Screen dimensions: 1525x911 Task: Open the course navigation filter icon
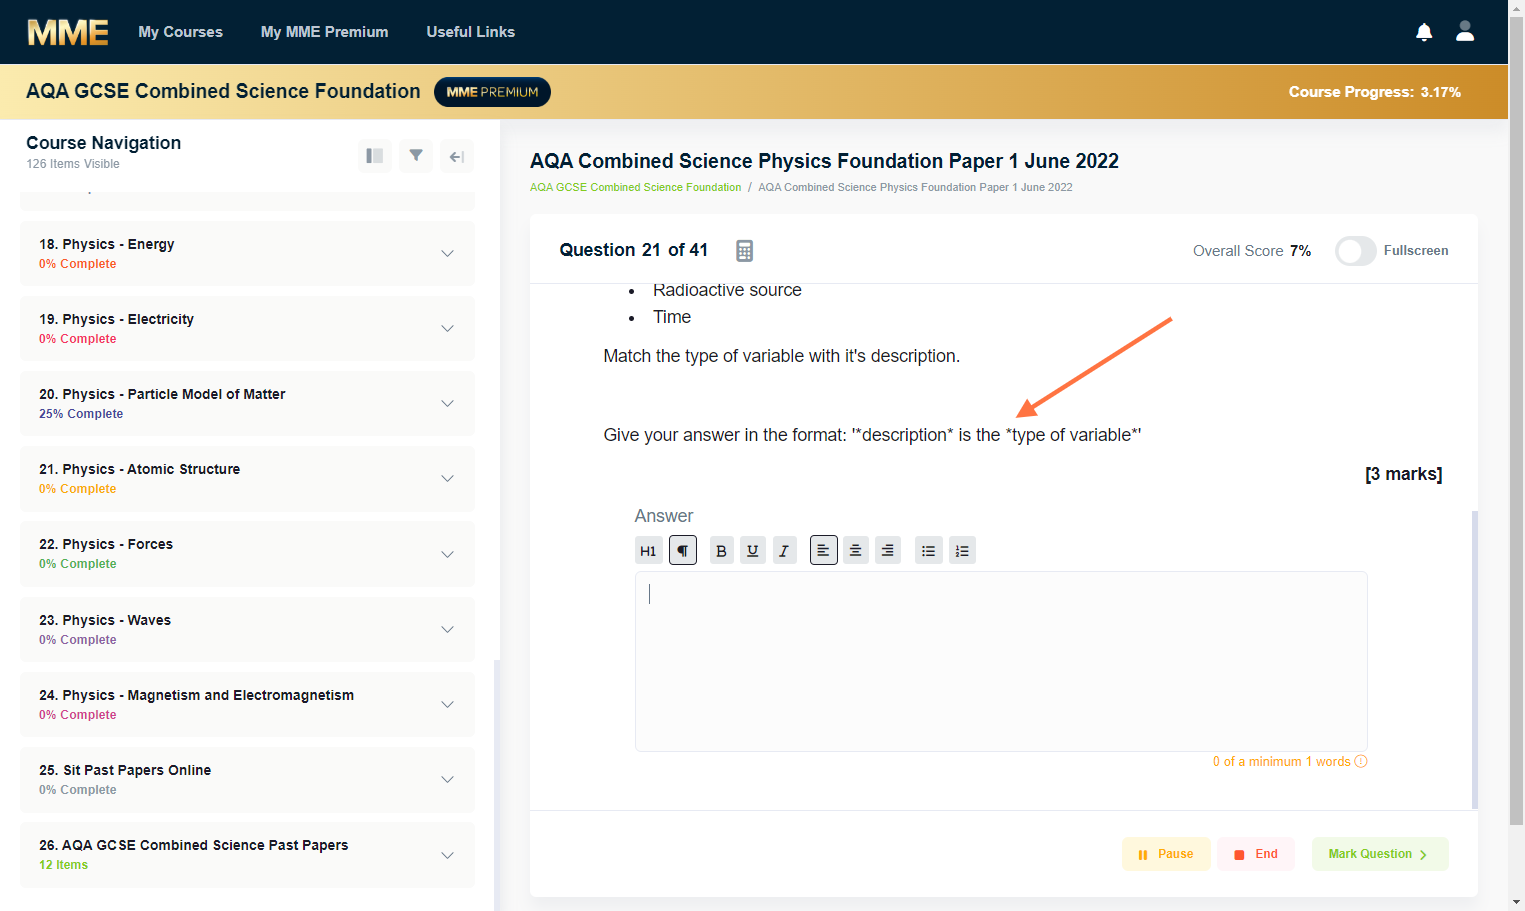pos(416,156)
